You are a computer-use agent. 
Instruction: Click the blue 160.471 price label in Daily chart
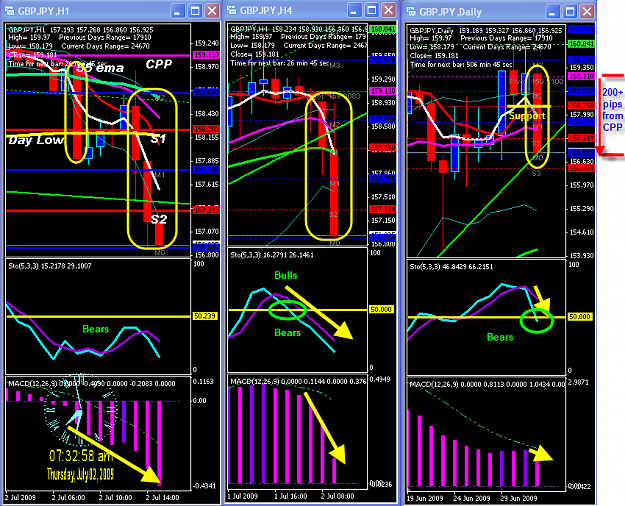pos(582,29)
